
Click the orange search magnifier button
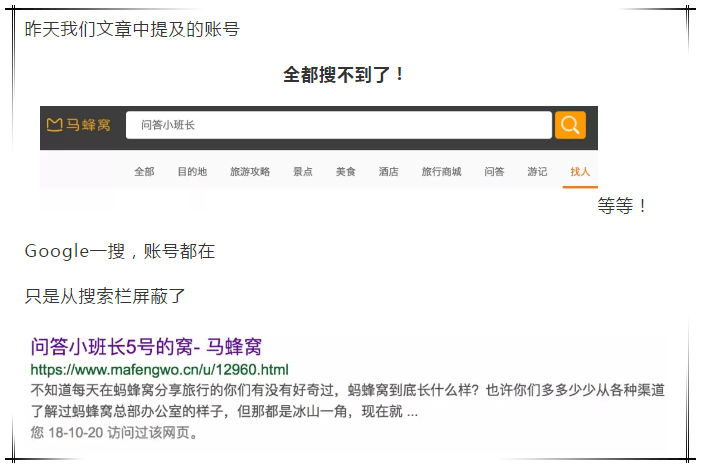pos(570,125)
